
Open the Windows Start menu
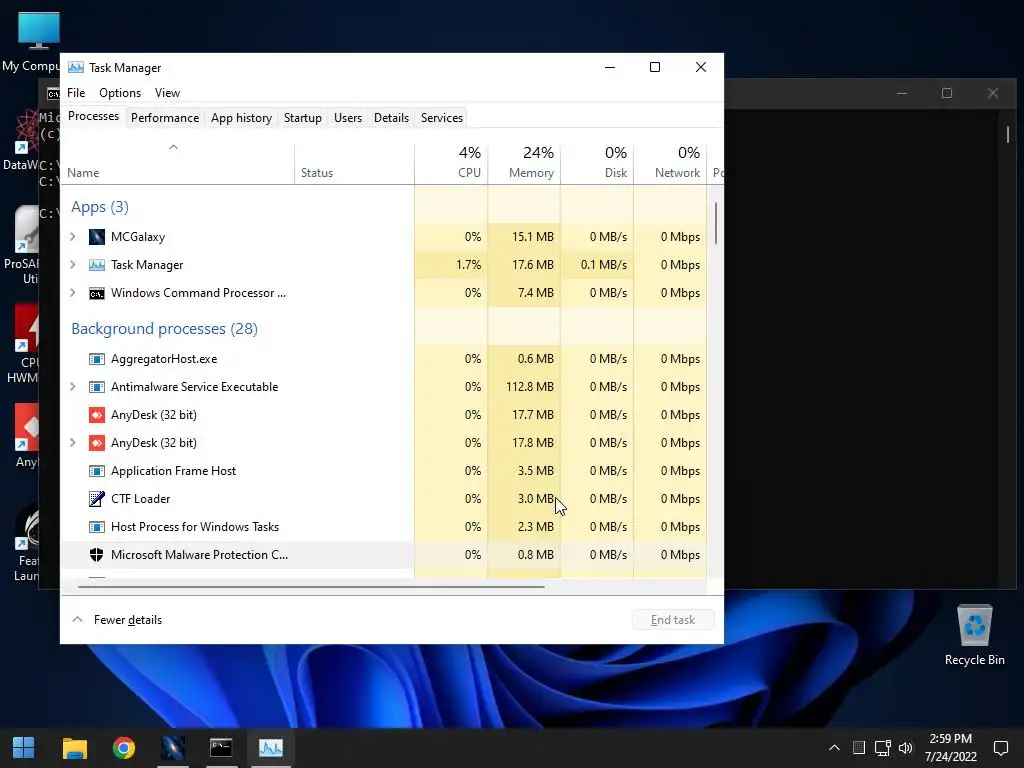coord(24,747)
